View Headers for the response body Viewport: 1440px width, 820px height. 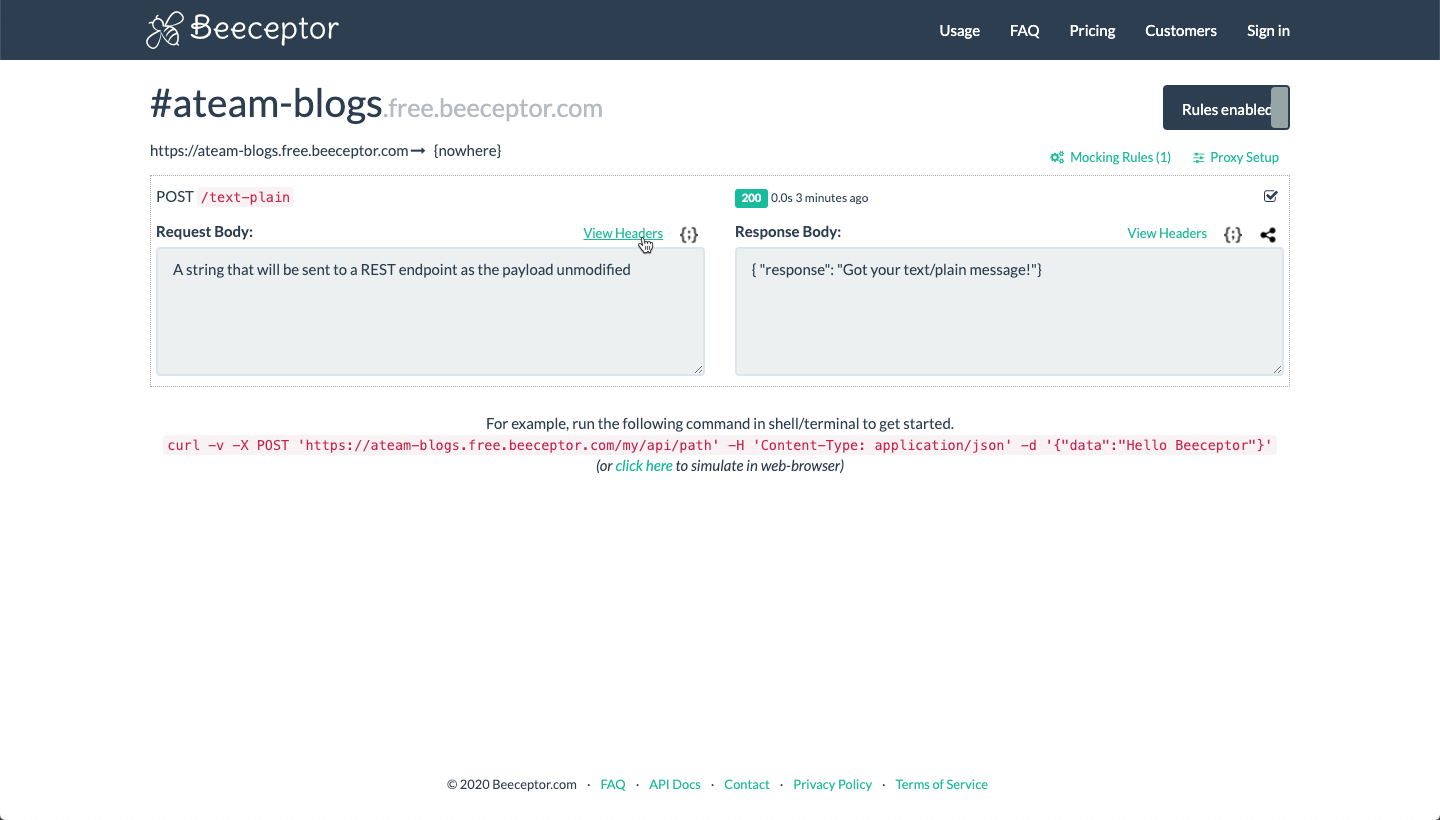[x=1167, y=233]
